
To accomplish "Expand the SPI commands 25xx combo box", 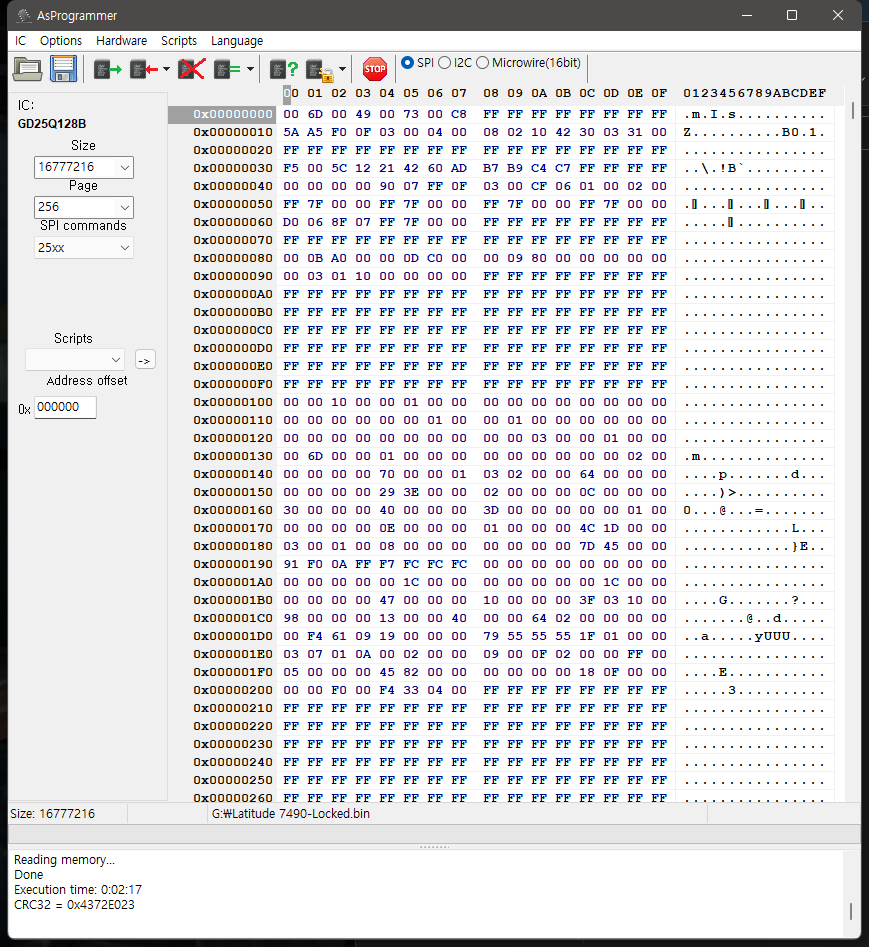I will coord(124,248).
